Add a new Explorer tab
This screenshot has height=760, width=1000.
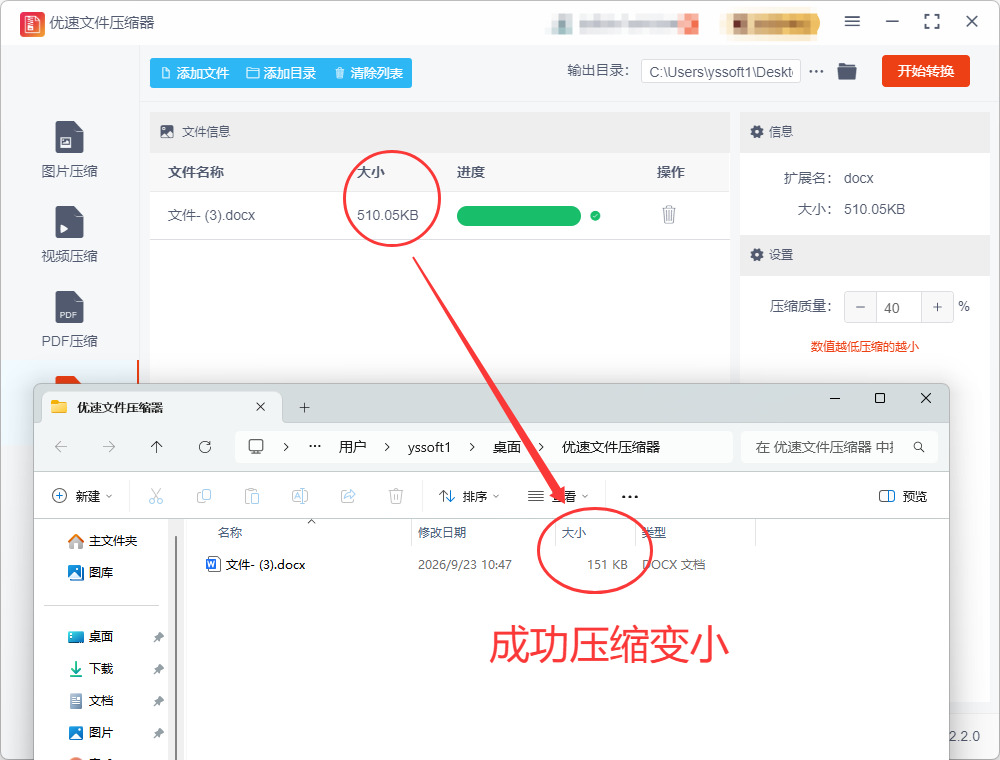click(x=304, y=407)
